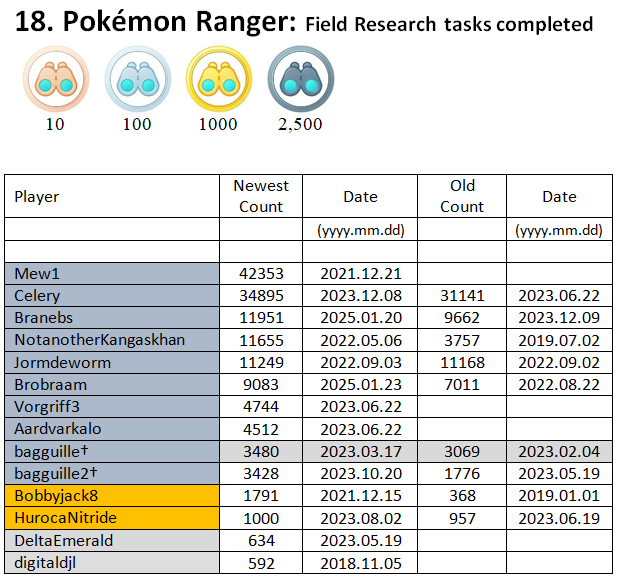Click newest count '11249'
Image resolution: width=617 pixels, height=577 pixels.
click(x=261, y=362)
